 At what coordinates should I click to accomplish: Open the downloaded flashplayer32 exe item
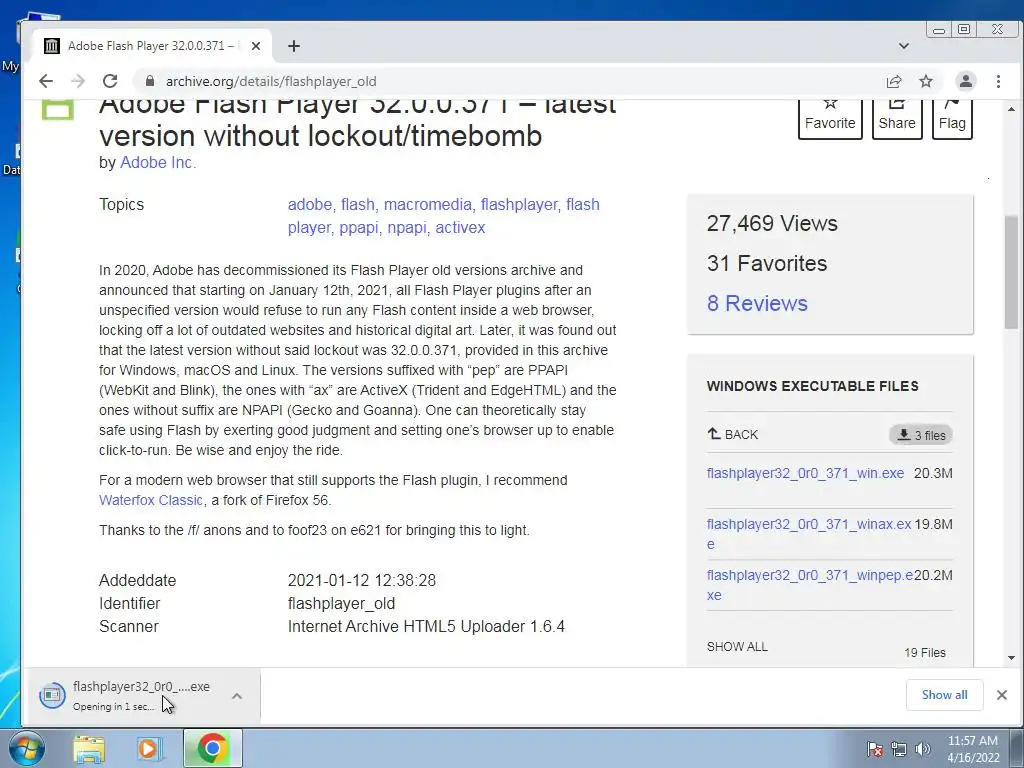141,696
